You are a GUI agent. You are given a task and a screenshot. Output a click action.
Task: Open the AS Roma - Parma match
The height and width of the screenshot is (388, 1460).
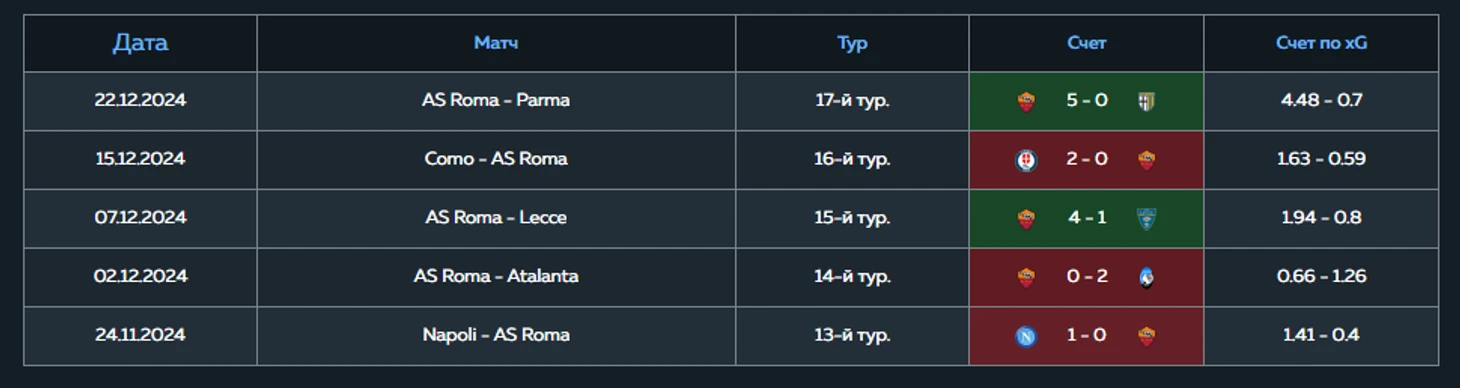[x=496, y=100]
